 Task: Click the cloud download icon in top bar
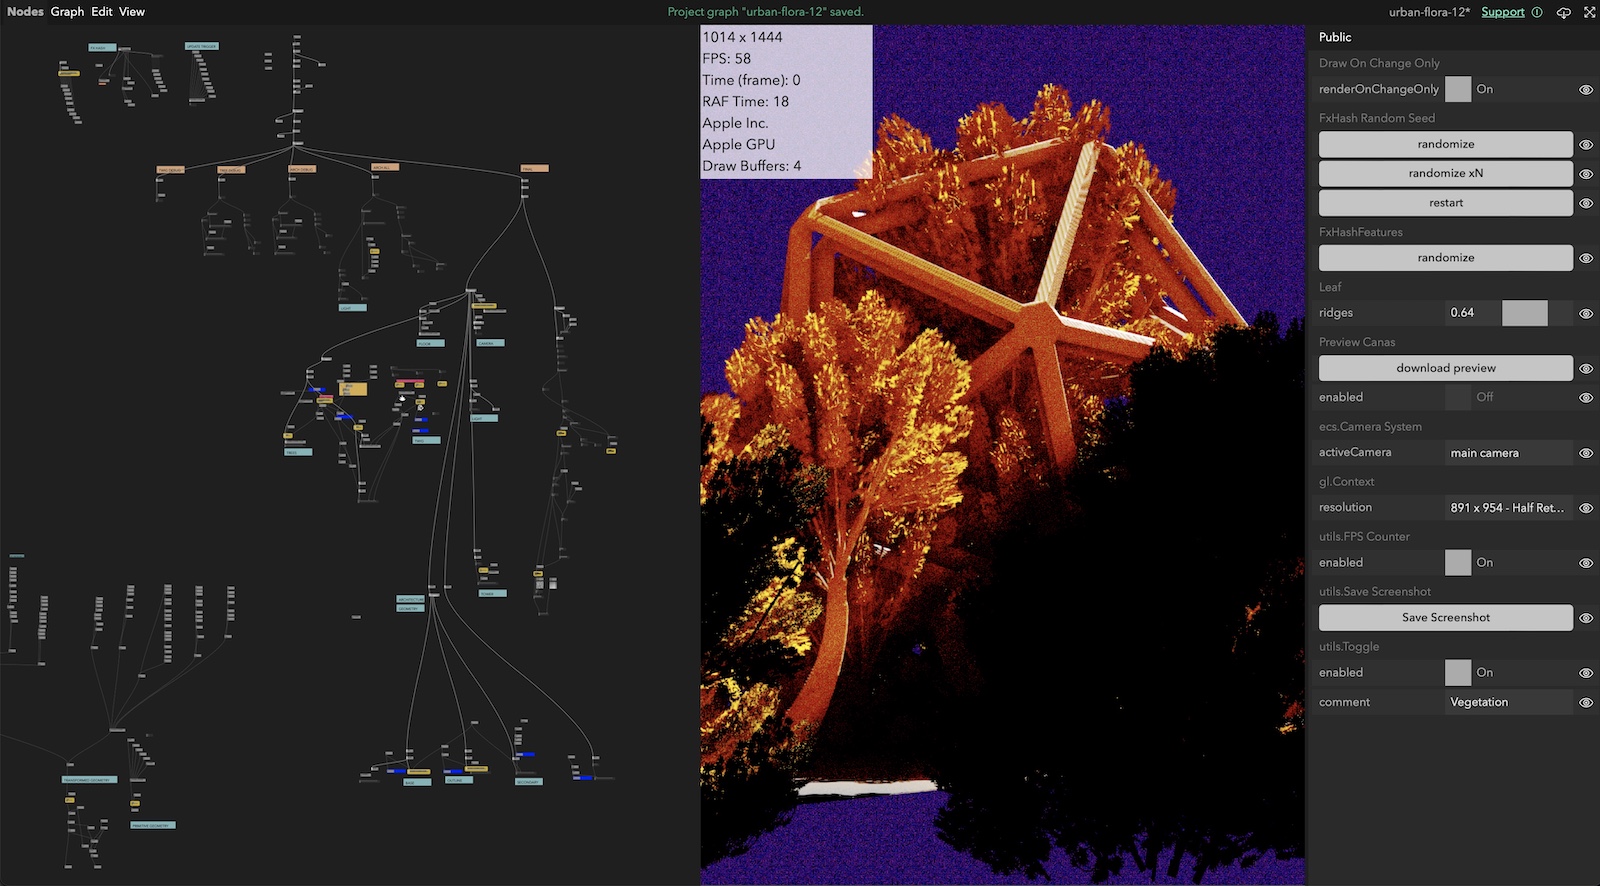(x=1564, y=12)
